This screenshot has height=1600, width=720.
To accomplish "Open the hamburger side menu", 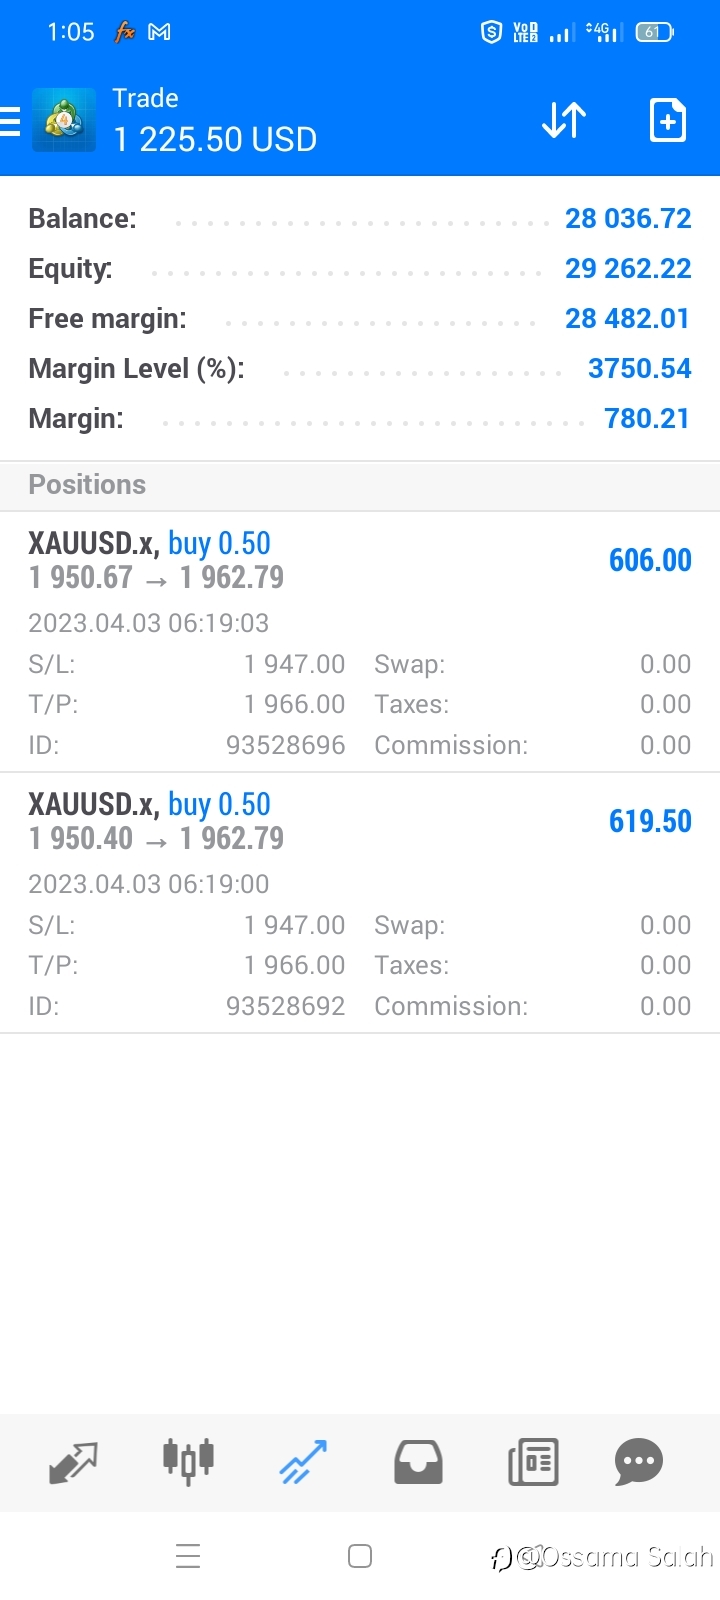I will point(9,121).
